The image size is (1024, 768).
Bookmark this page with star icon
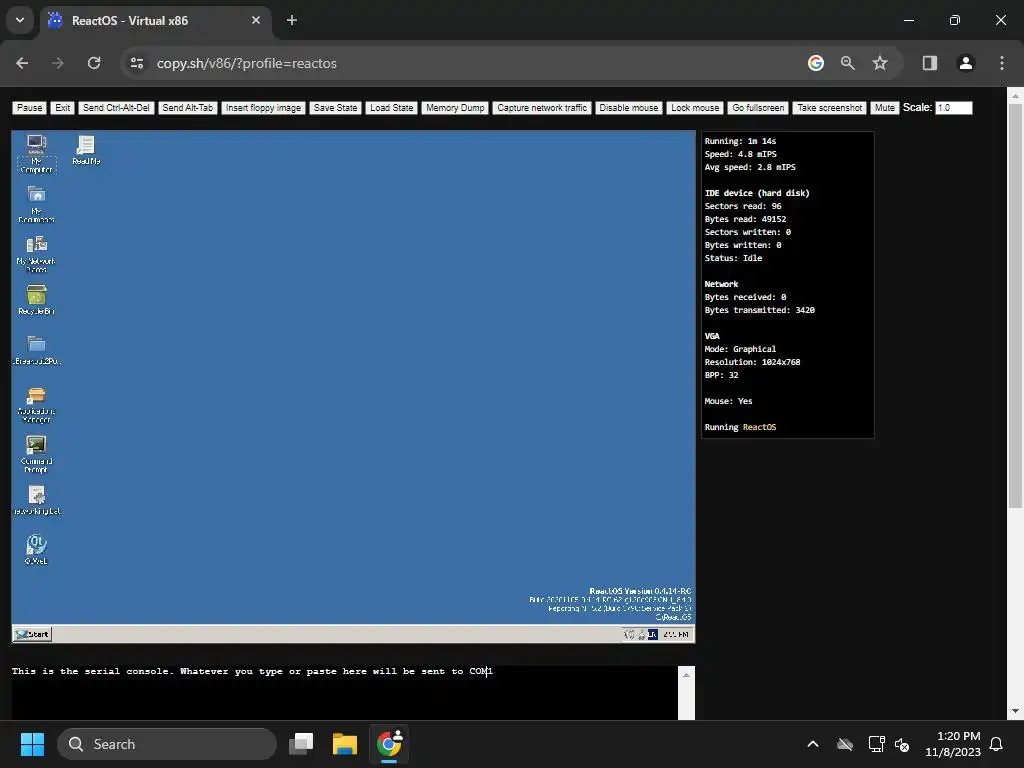point(880,63)
